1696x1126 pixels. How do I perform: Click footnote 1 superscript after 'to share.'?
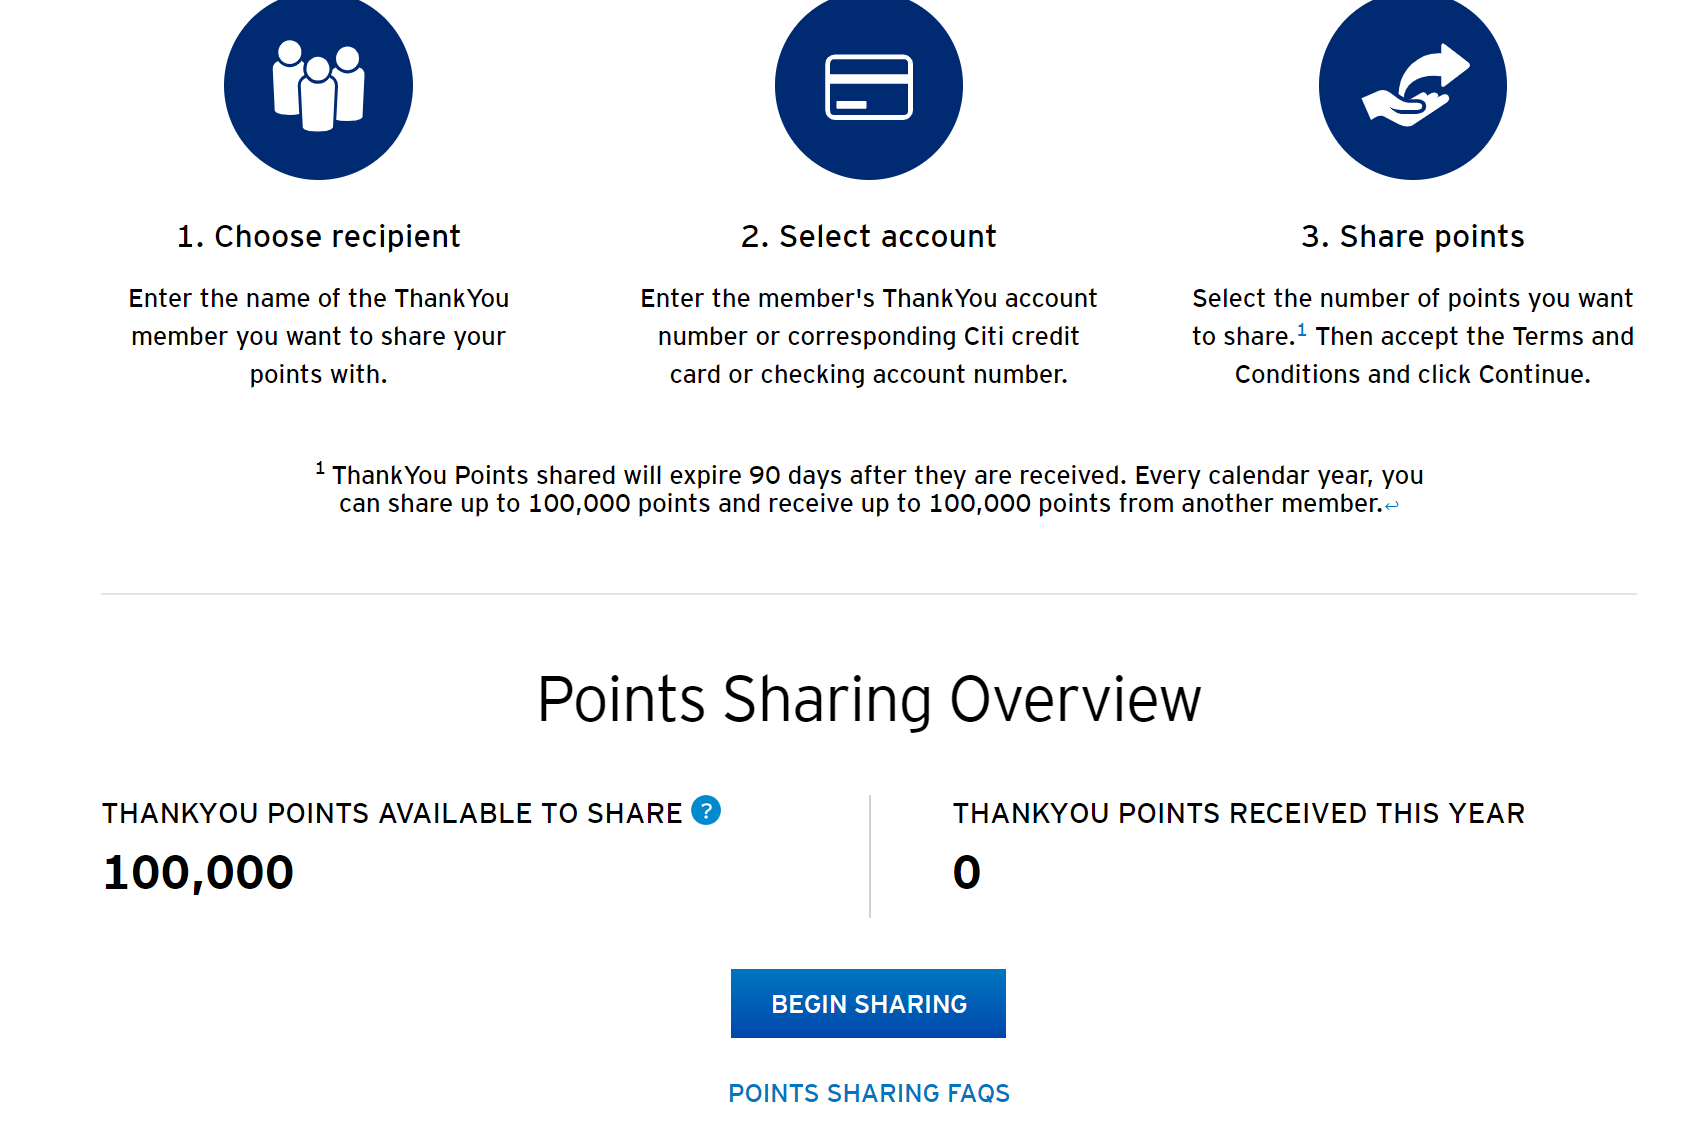click(x=1302, y=329)
